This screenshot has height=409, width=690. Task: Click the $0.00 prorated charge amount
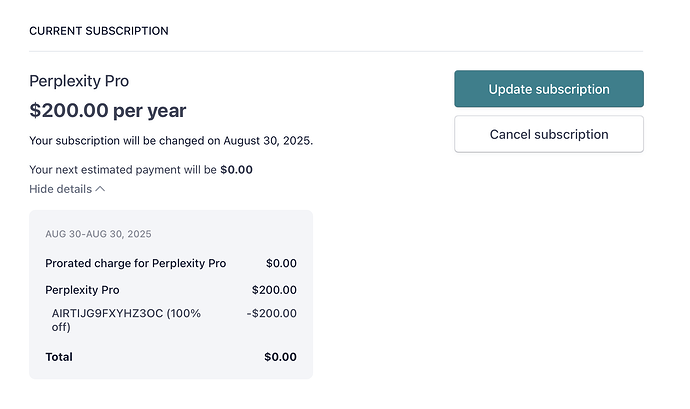(281, 263)
